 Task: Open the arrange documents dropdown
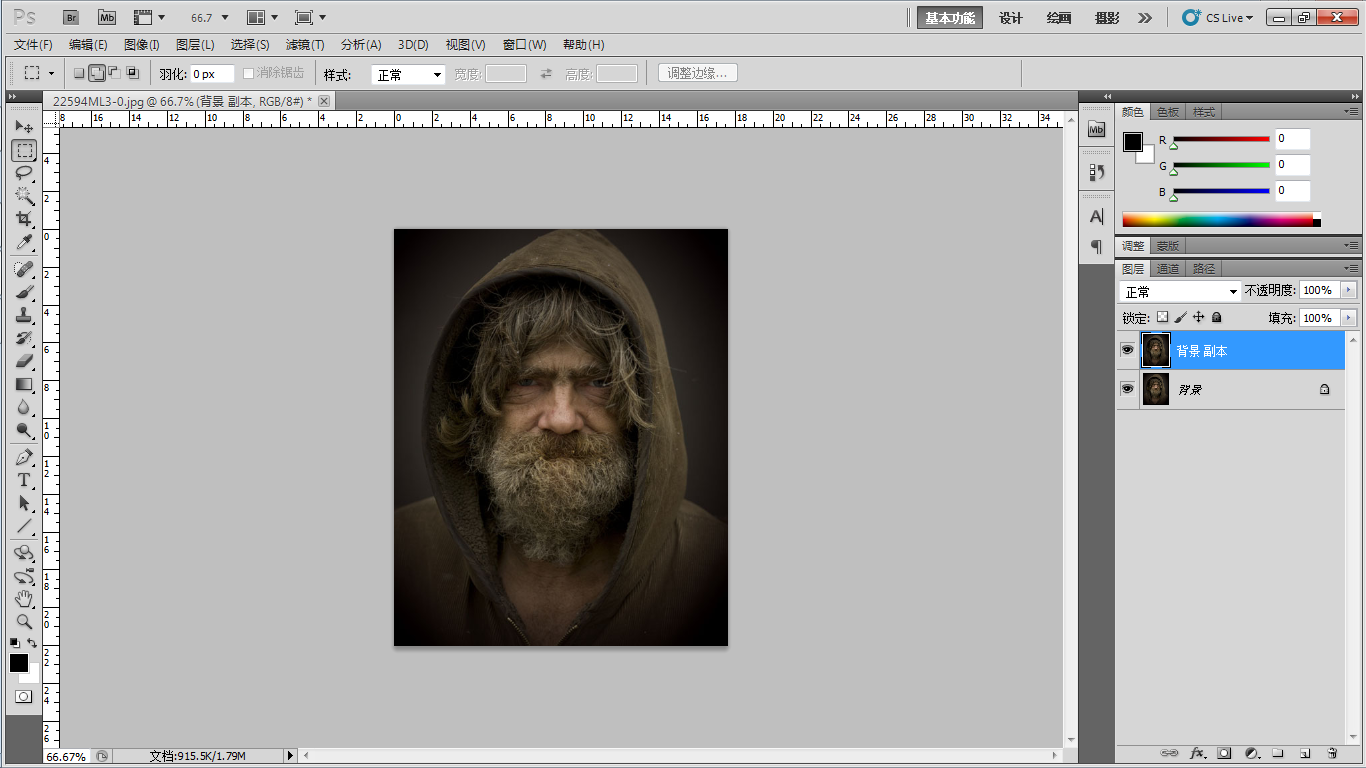(x=263, y=17)
